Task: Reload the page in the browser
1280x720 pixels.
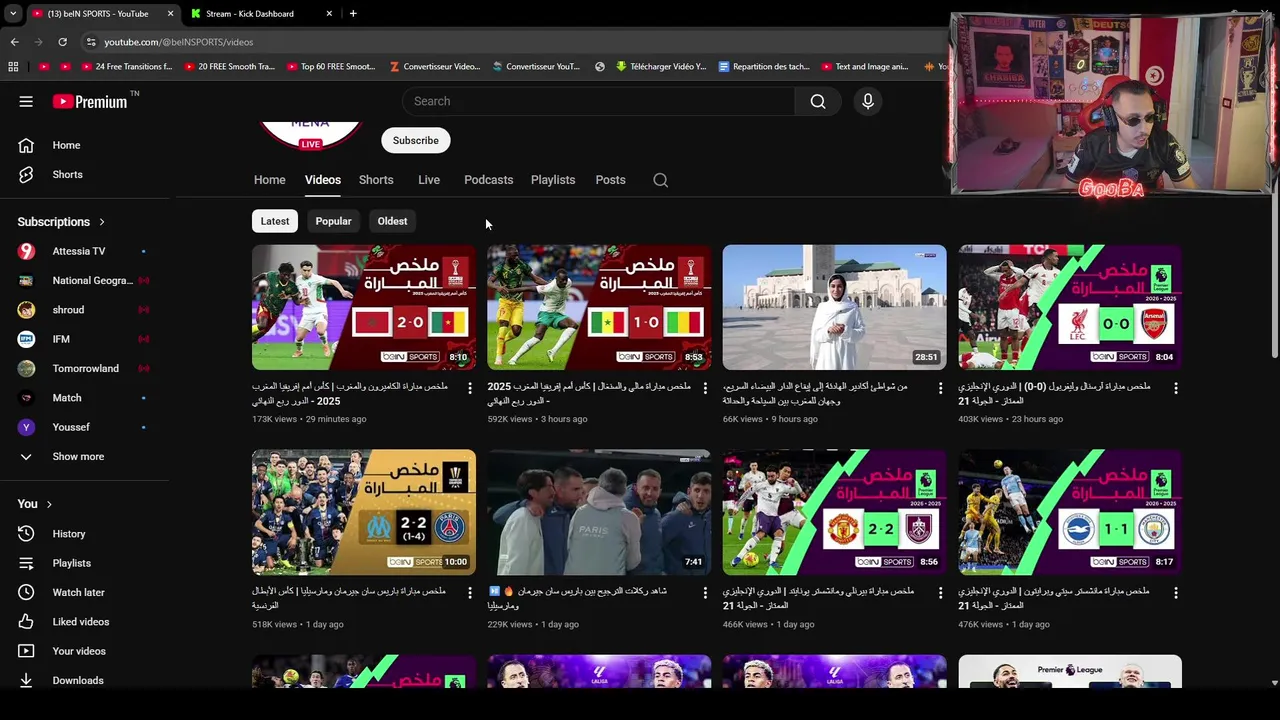Action: 62,42
